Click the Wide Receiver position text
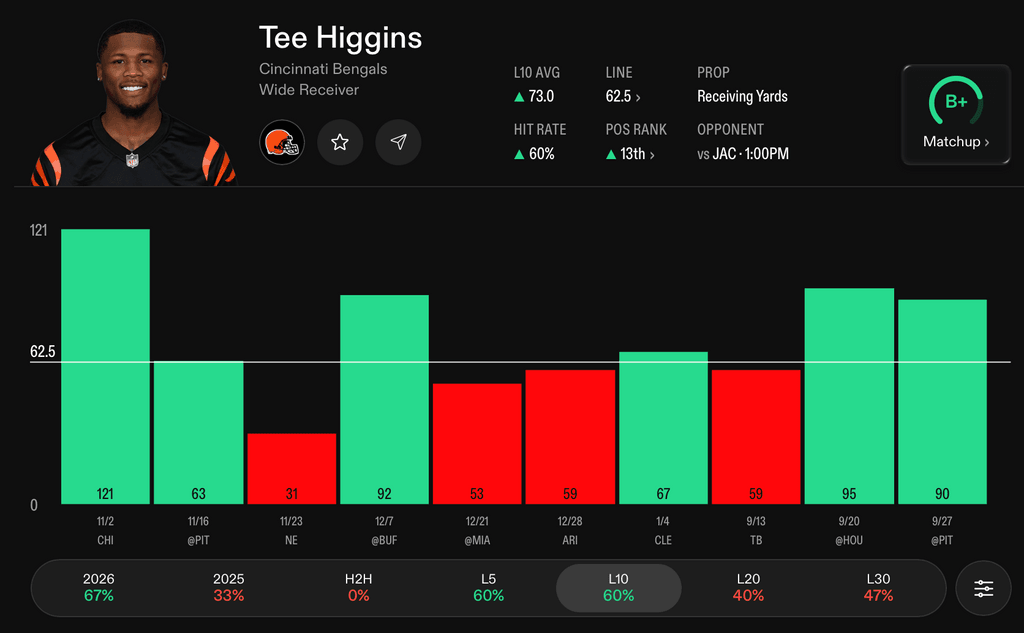This screenshot has width=1024, height=633. point(309,89)
